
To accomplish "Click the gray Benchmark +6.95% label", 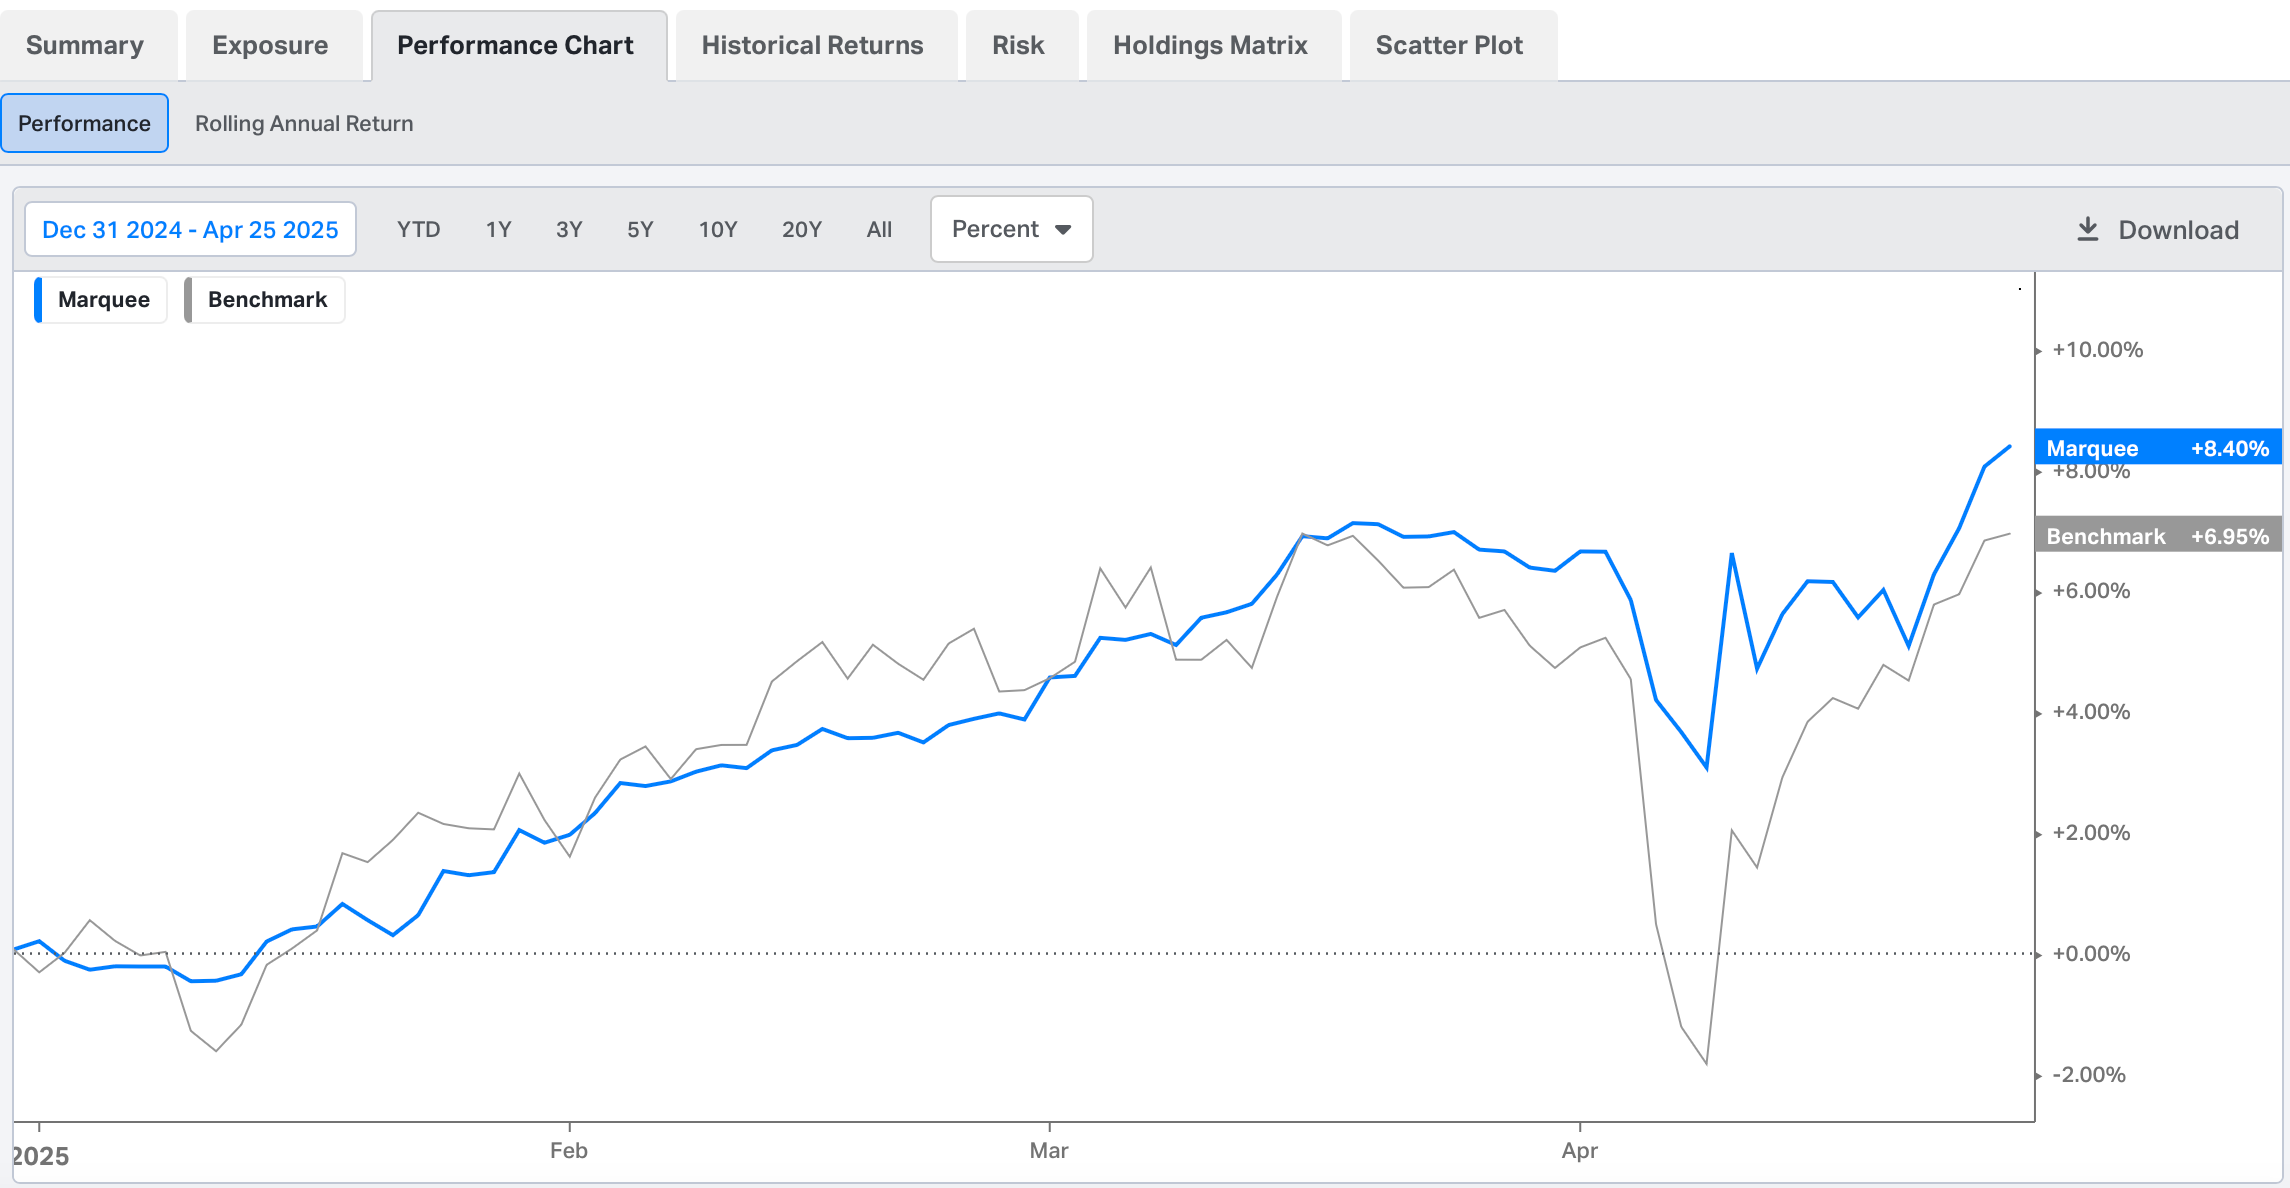I will tap(2157, 536).
